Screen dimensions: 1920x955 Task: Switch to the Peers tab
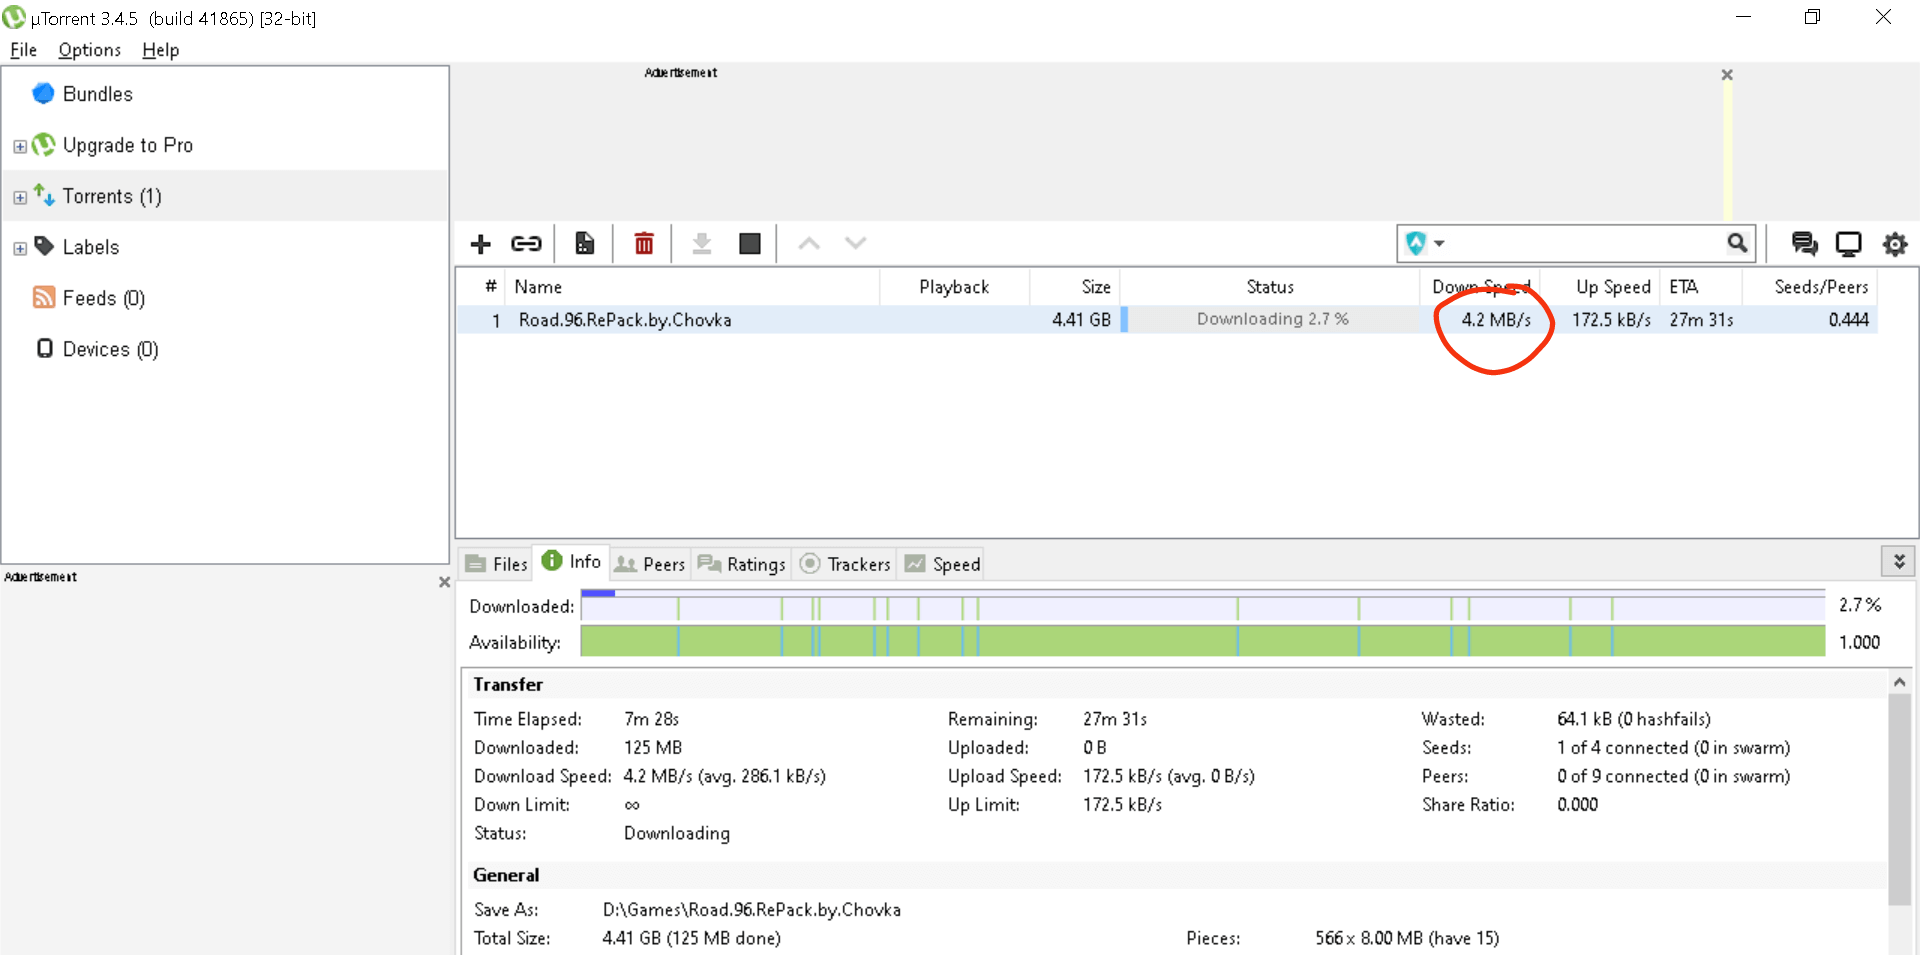[x=651, y=564]
